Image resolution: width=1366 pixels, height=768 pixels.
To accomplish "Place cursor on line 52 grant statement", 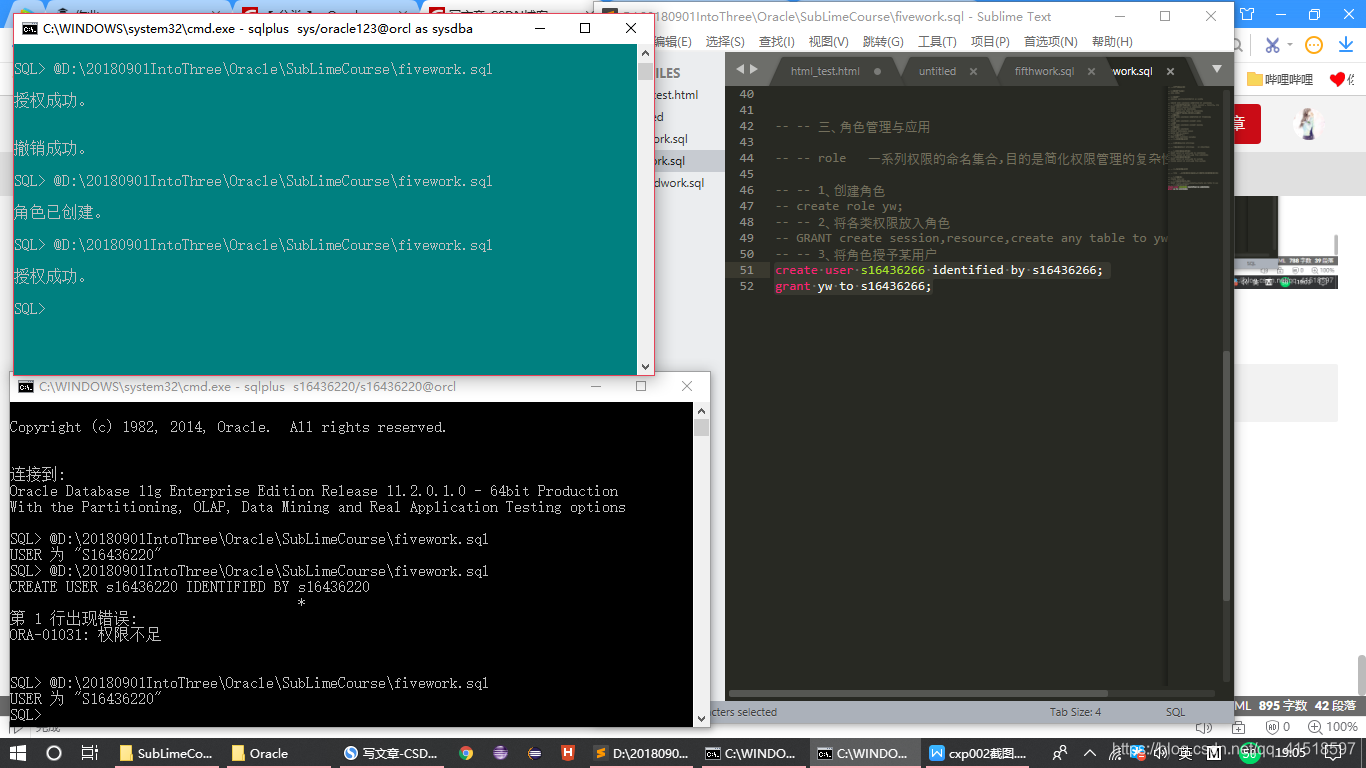I will coord(853,286).
